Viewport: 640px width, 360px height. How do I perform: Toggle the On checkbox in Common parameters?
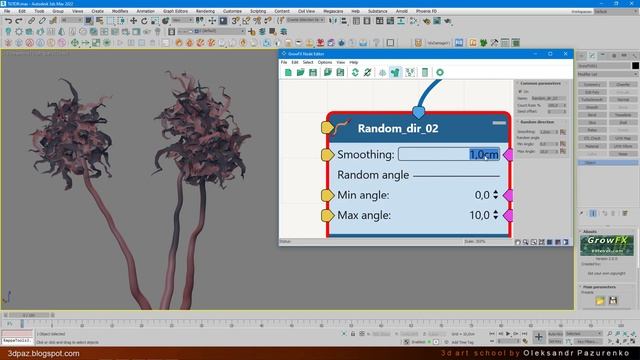520,91
